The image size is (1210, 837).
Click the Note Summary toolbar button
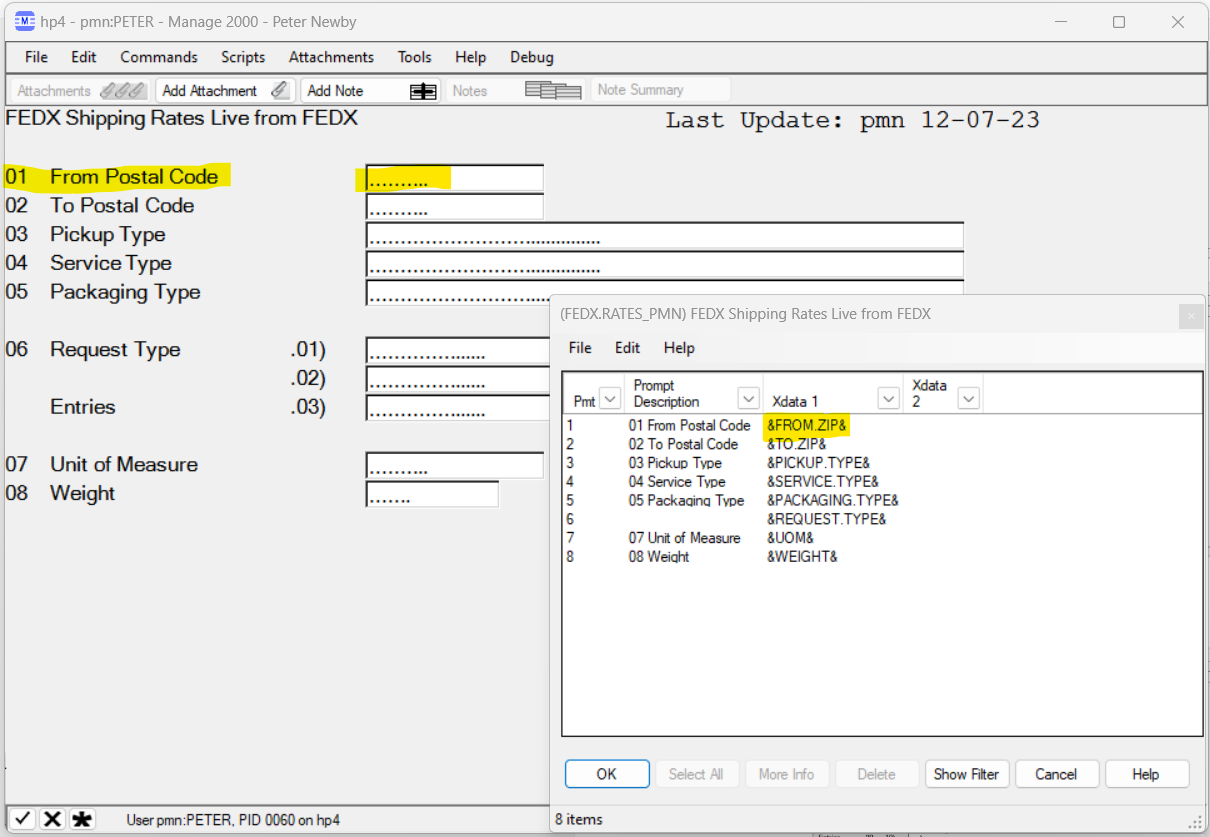661,90
